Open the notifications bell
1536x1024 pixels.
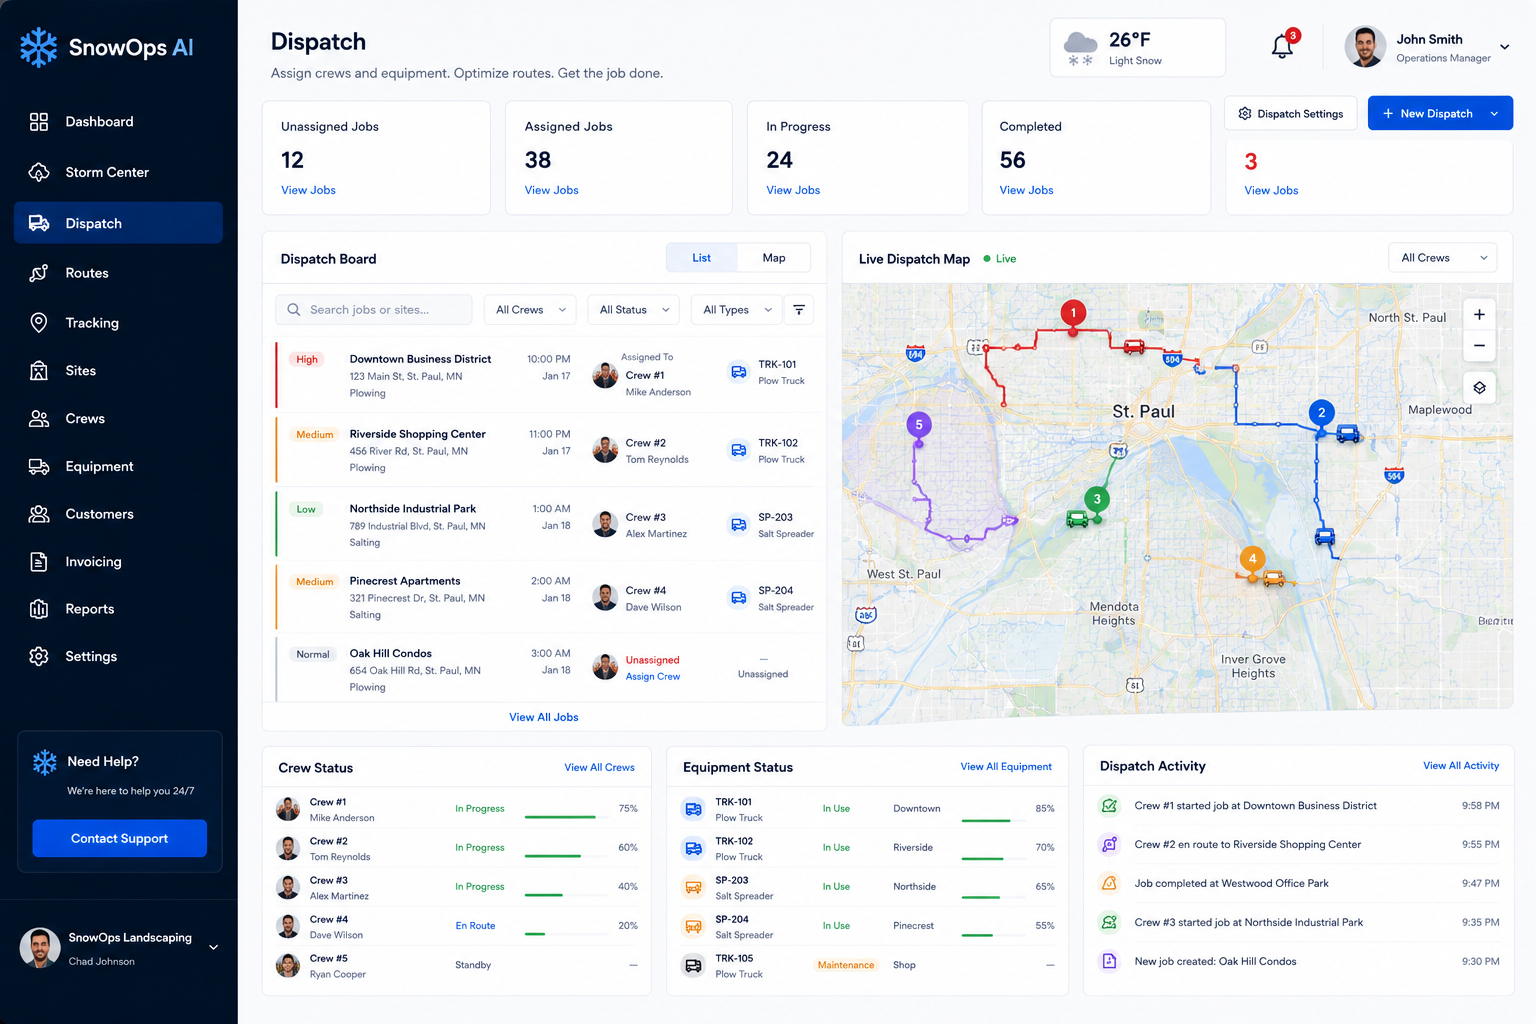(1282, 46)
